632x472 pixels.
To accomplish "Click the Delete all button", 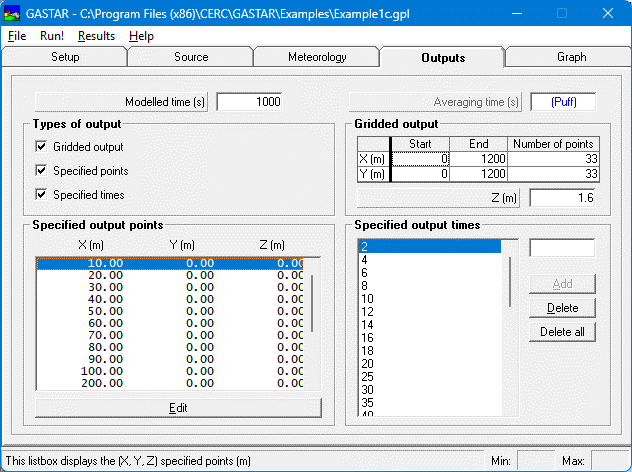I will (x=562, y=332).
